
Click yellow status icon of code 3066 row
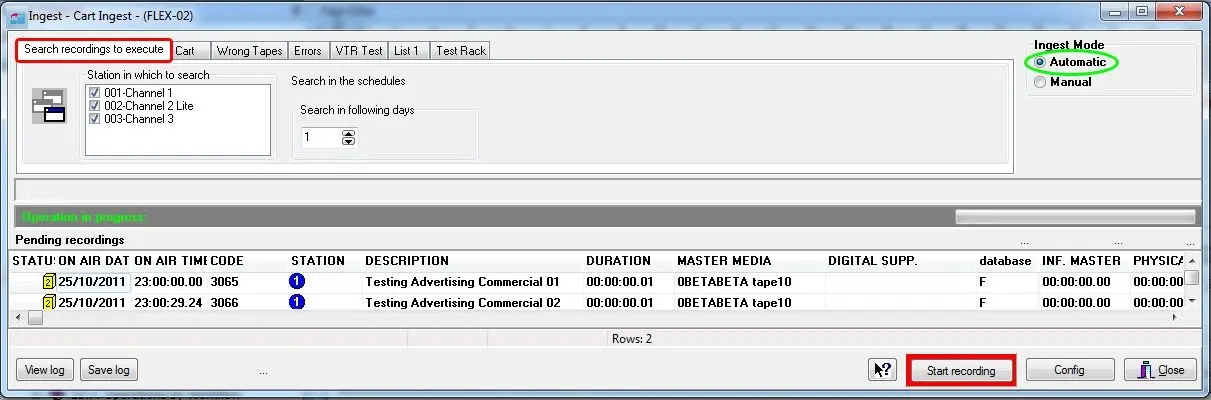(47, 302)
